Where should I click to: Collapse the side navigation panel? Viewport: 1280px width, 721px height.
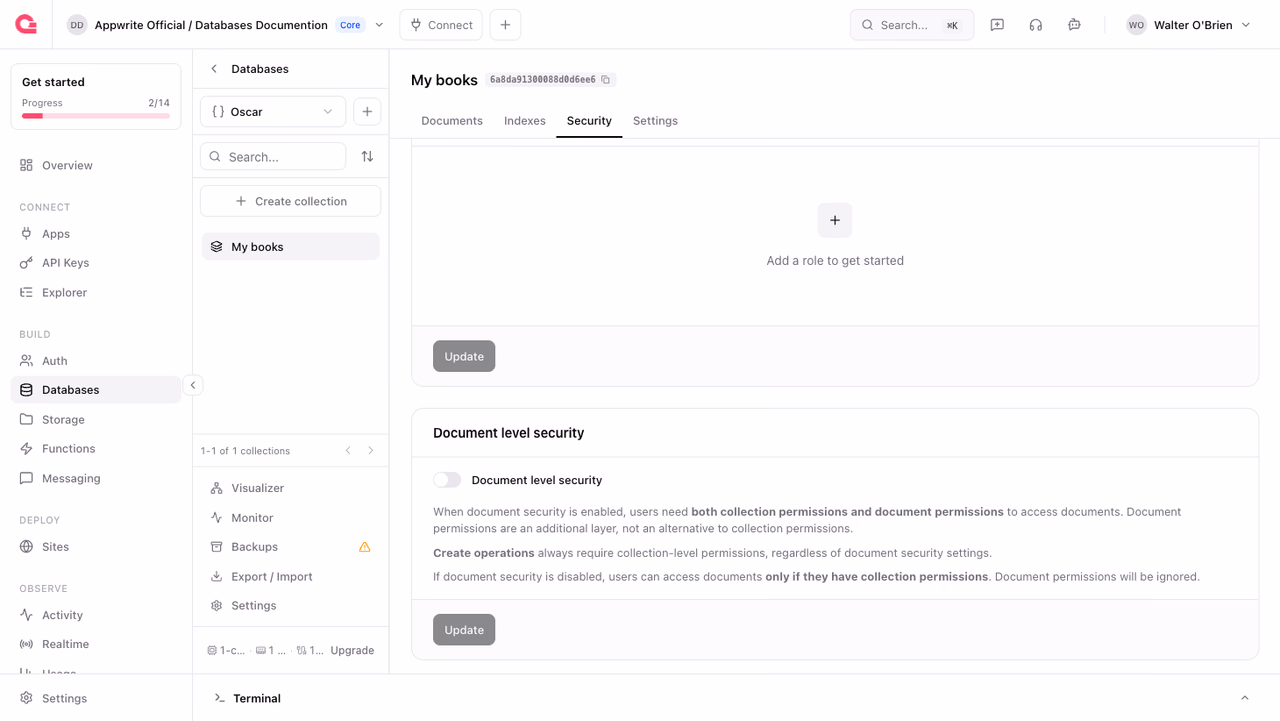(193, 385)
